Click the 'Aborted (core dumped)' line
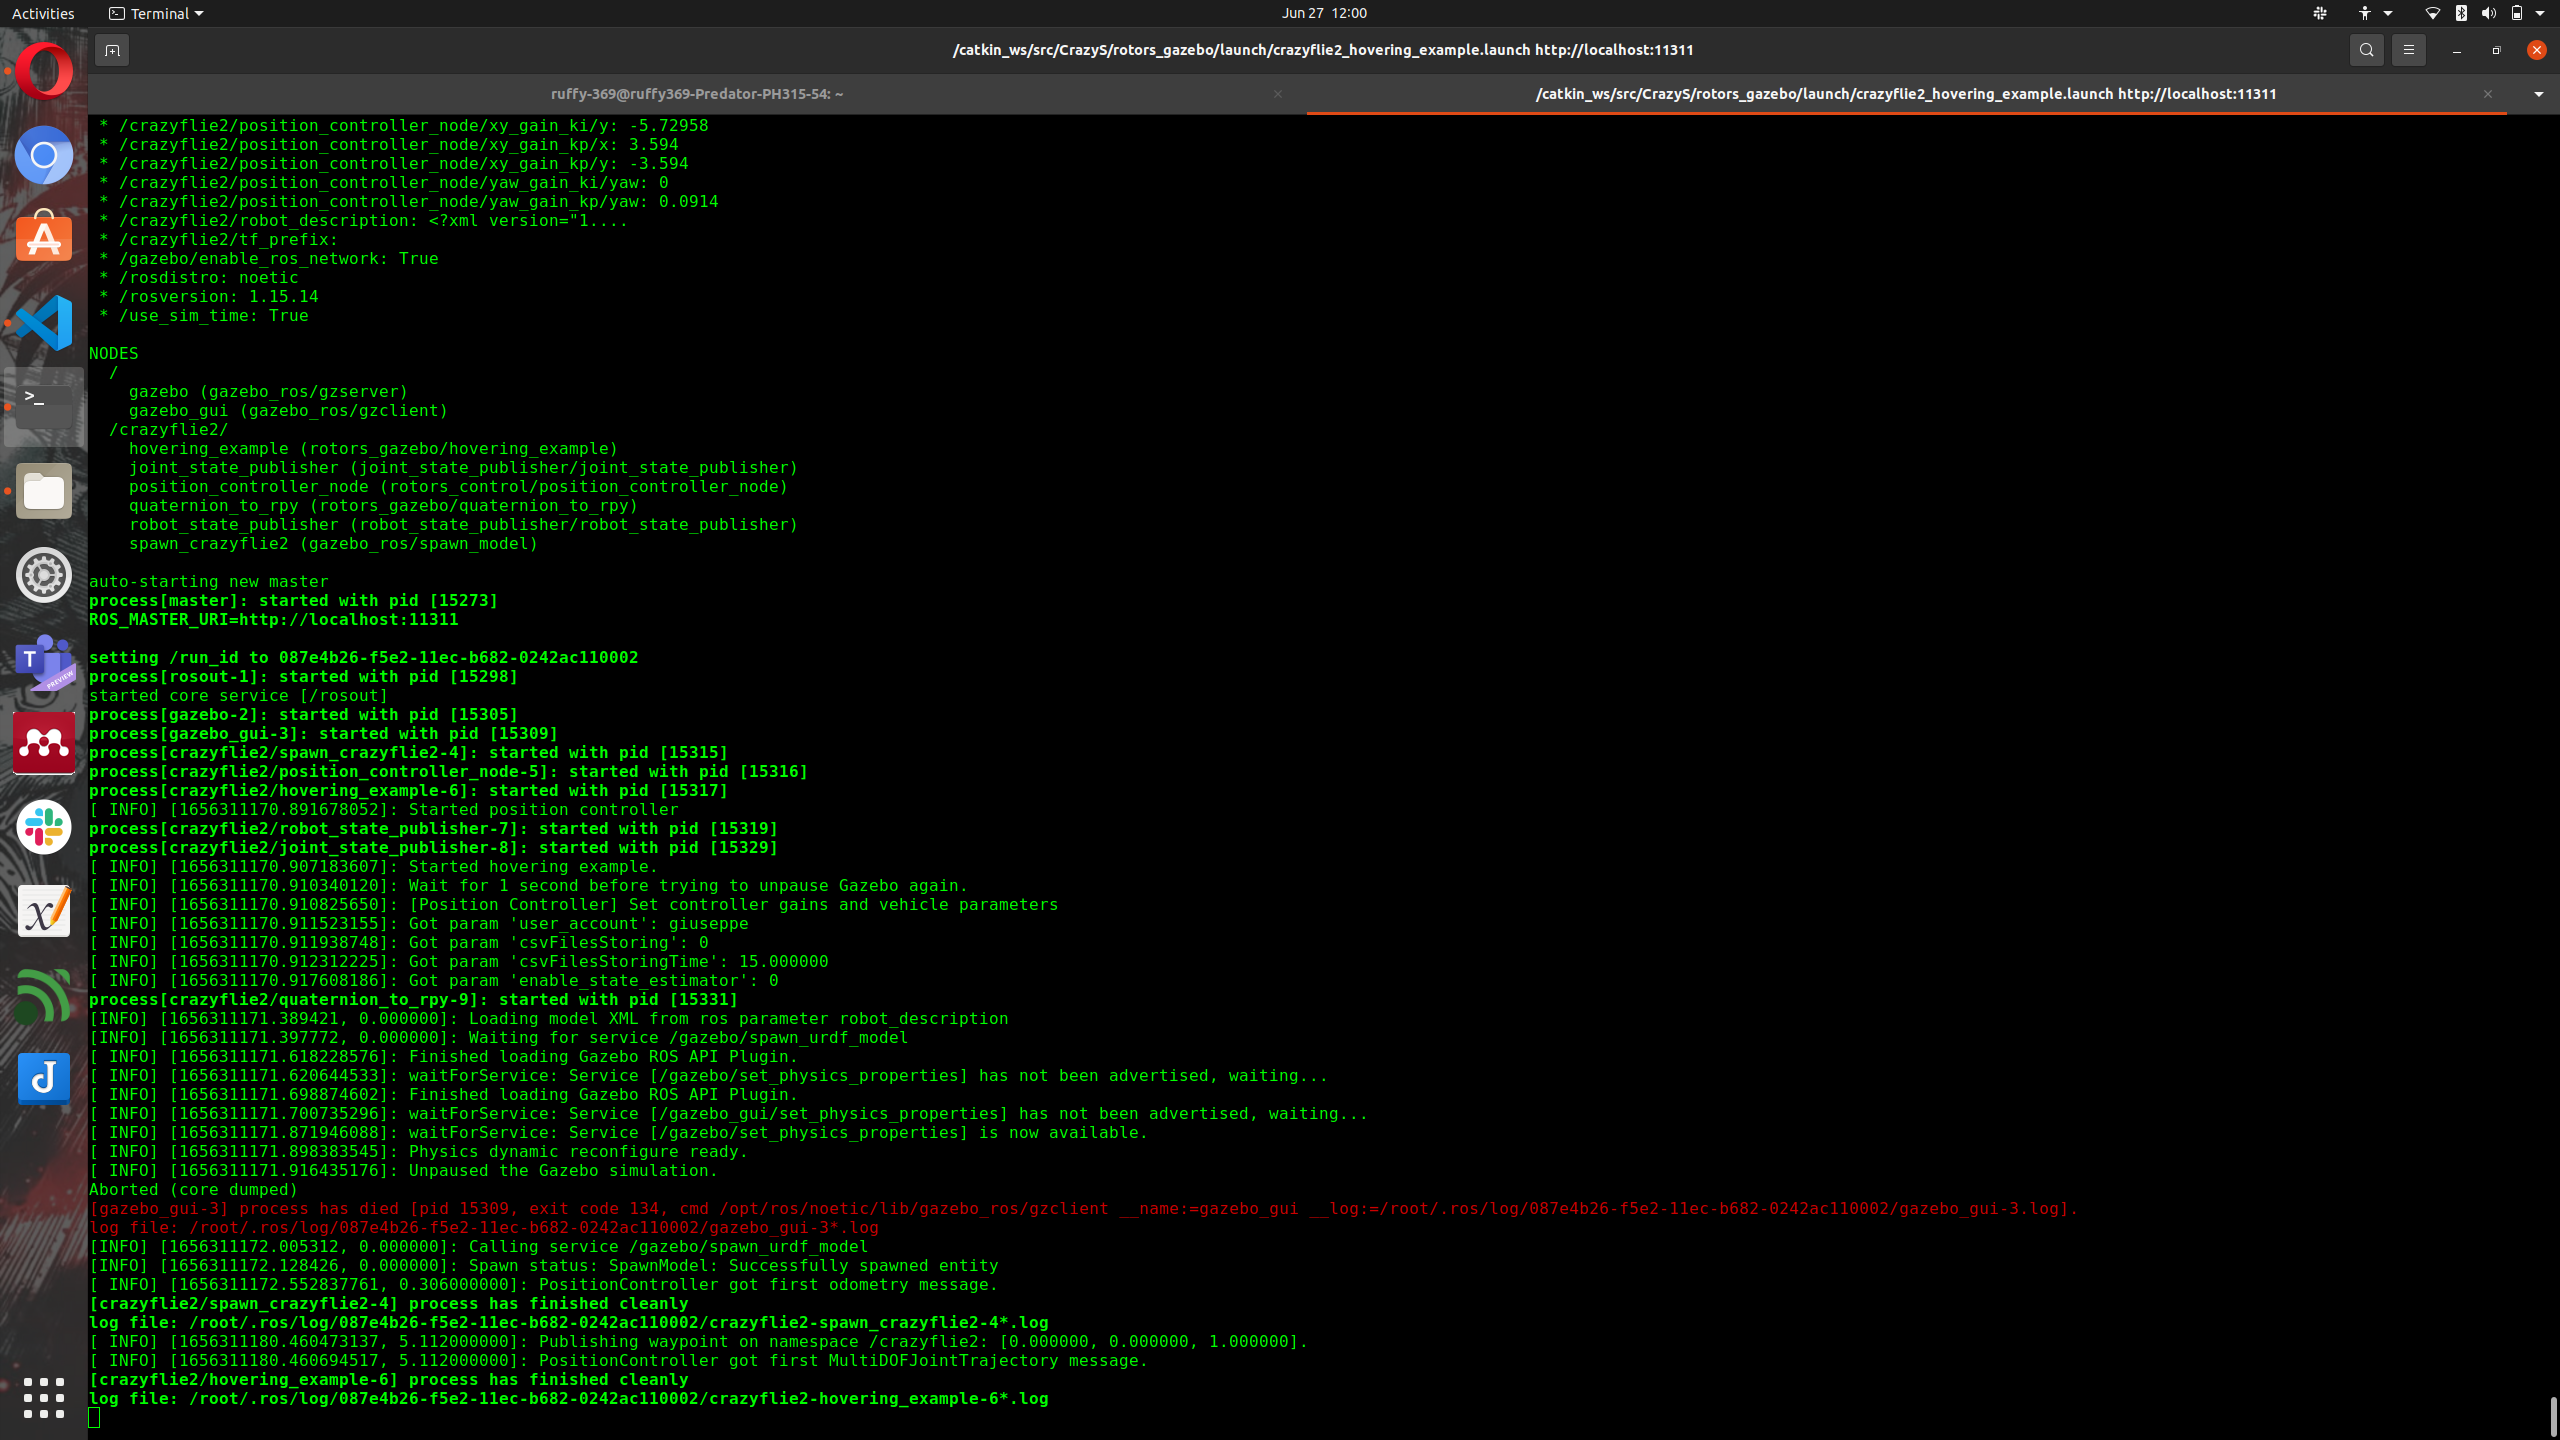Image resolution: width=2560 pixels, height=1440 pixels. pyautogui.click(x=193, y=1189)
